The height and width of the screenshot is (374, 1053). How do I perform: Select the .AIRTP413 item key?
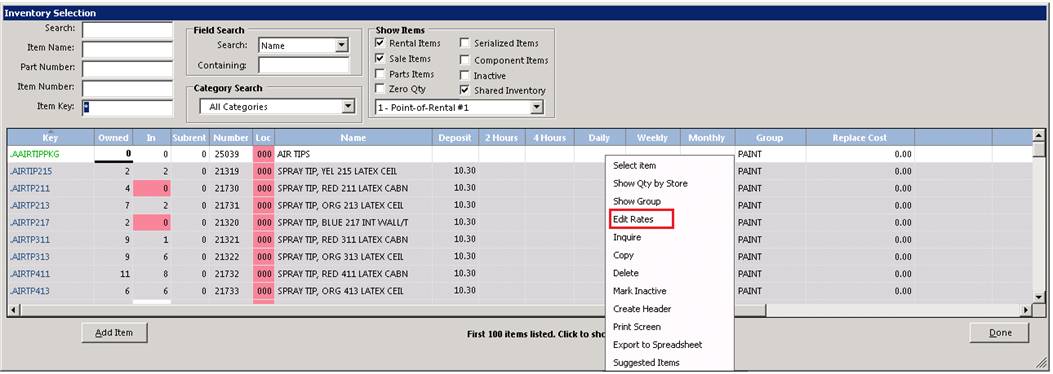click(29, 291)
